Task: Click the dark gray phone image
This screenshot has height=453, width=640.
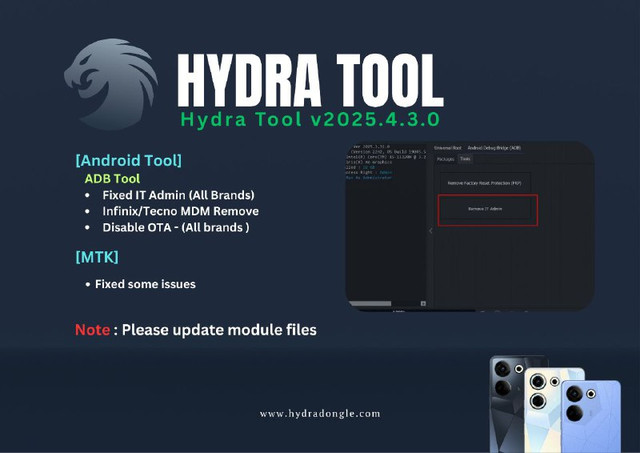Action: [508, 404]
